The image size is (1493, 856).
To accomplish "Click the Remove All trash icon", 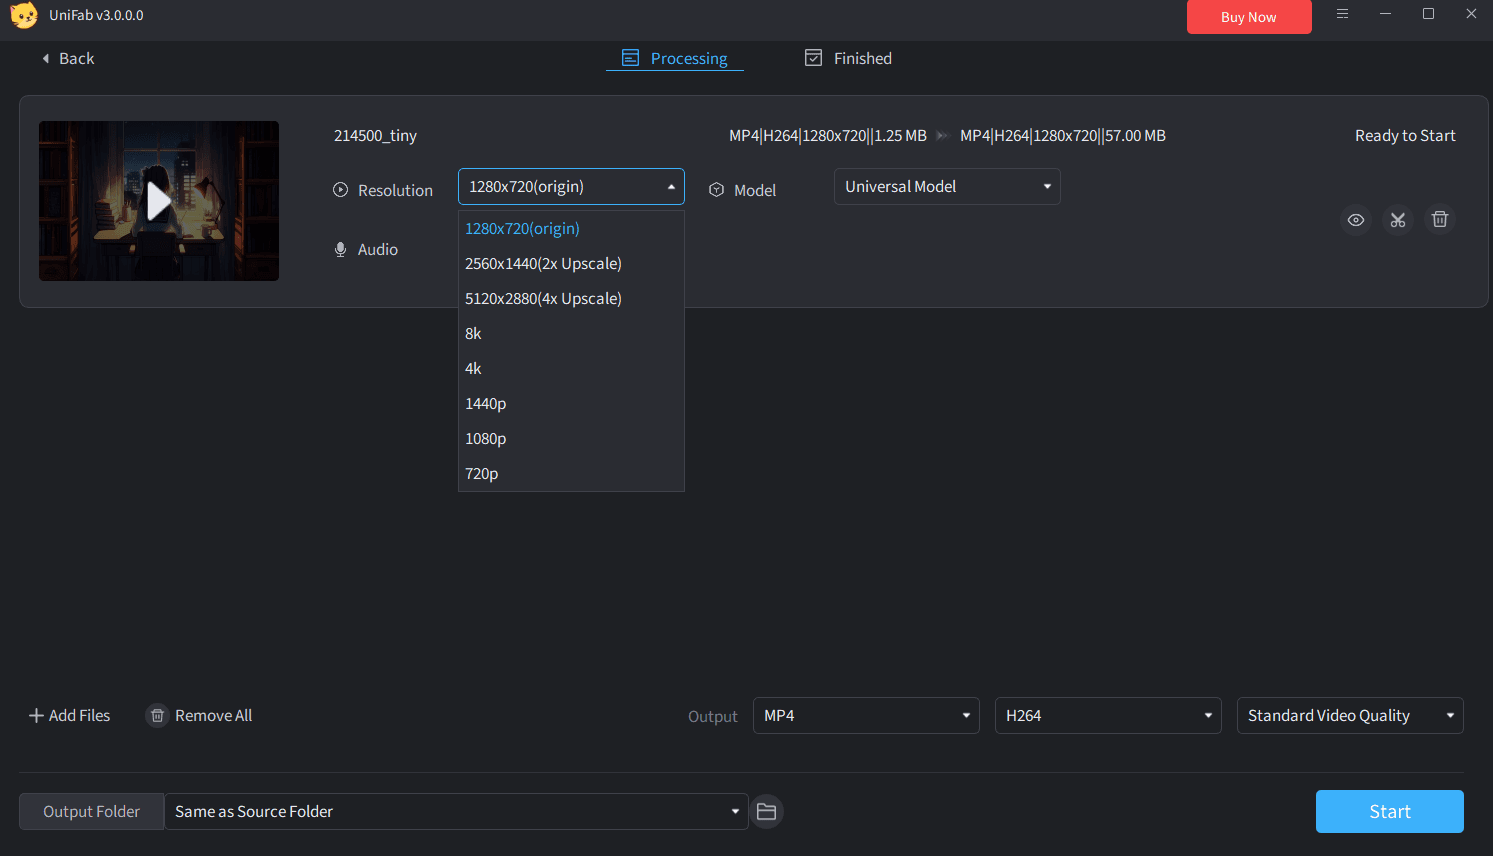I will tap(158, 715).
